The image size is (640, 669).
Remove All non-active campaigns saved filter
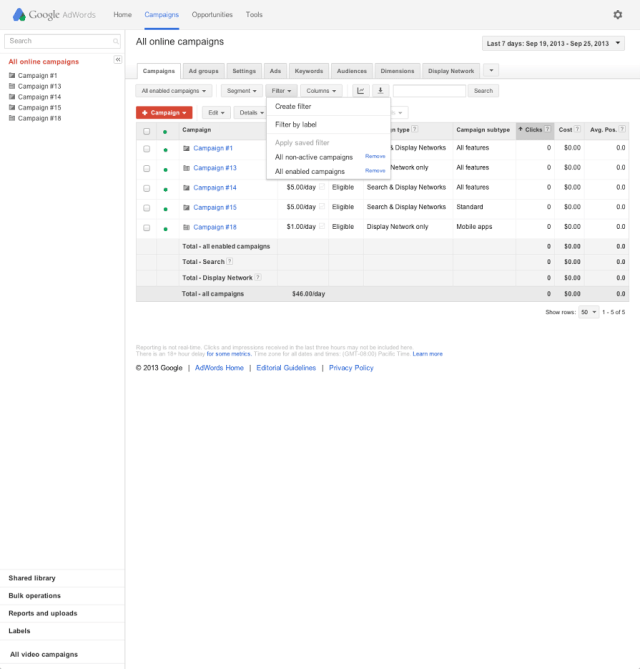tap(375, 156)
